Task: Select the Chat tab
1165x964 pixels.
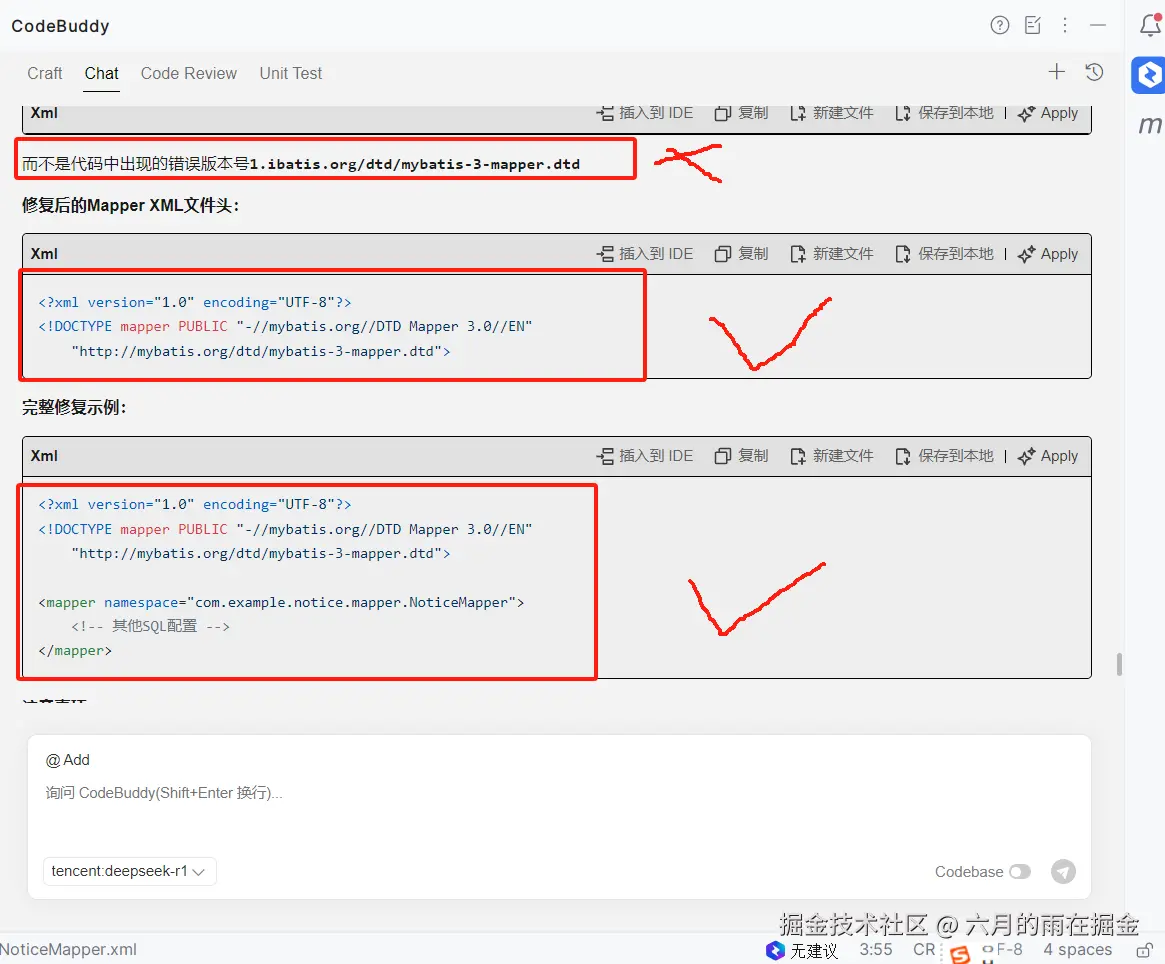Action: coord(101,74)
